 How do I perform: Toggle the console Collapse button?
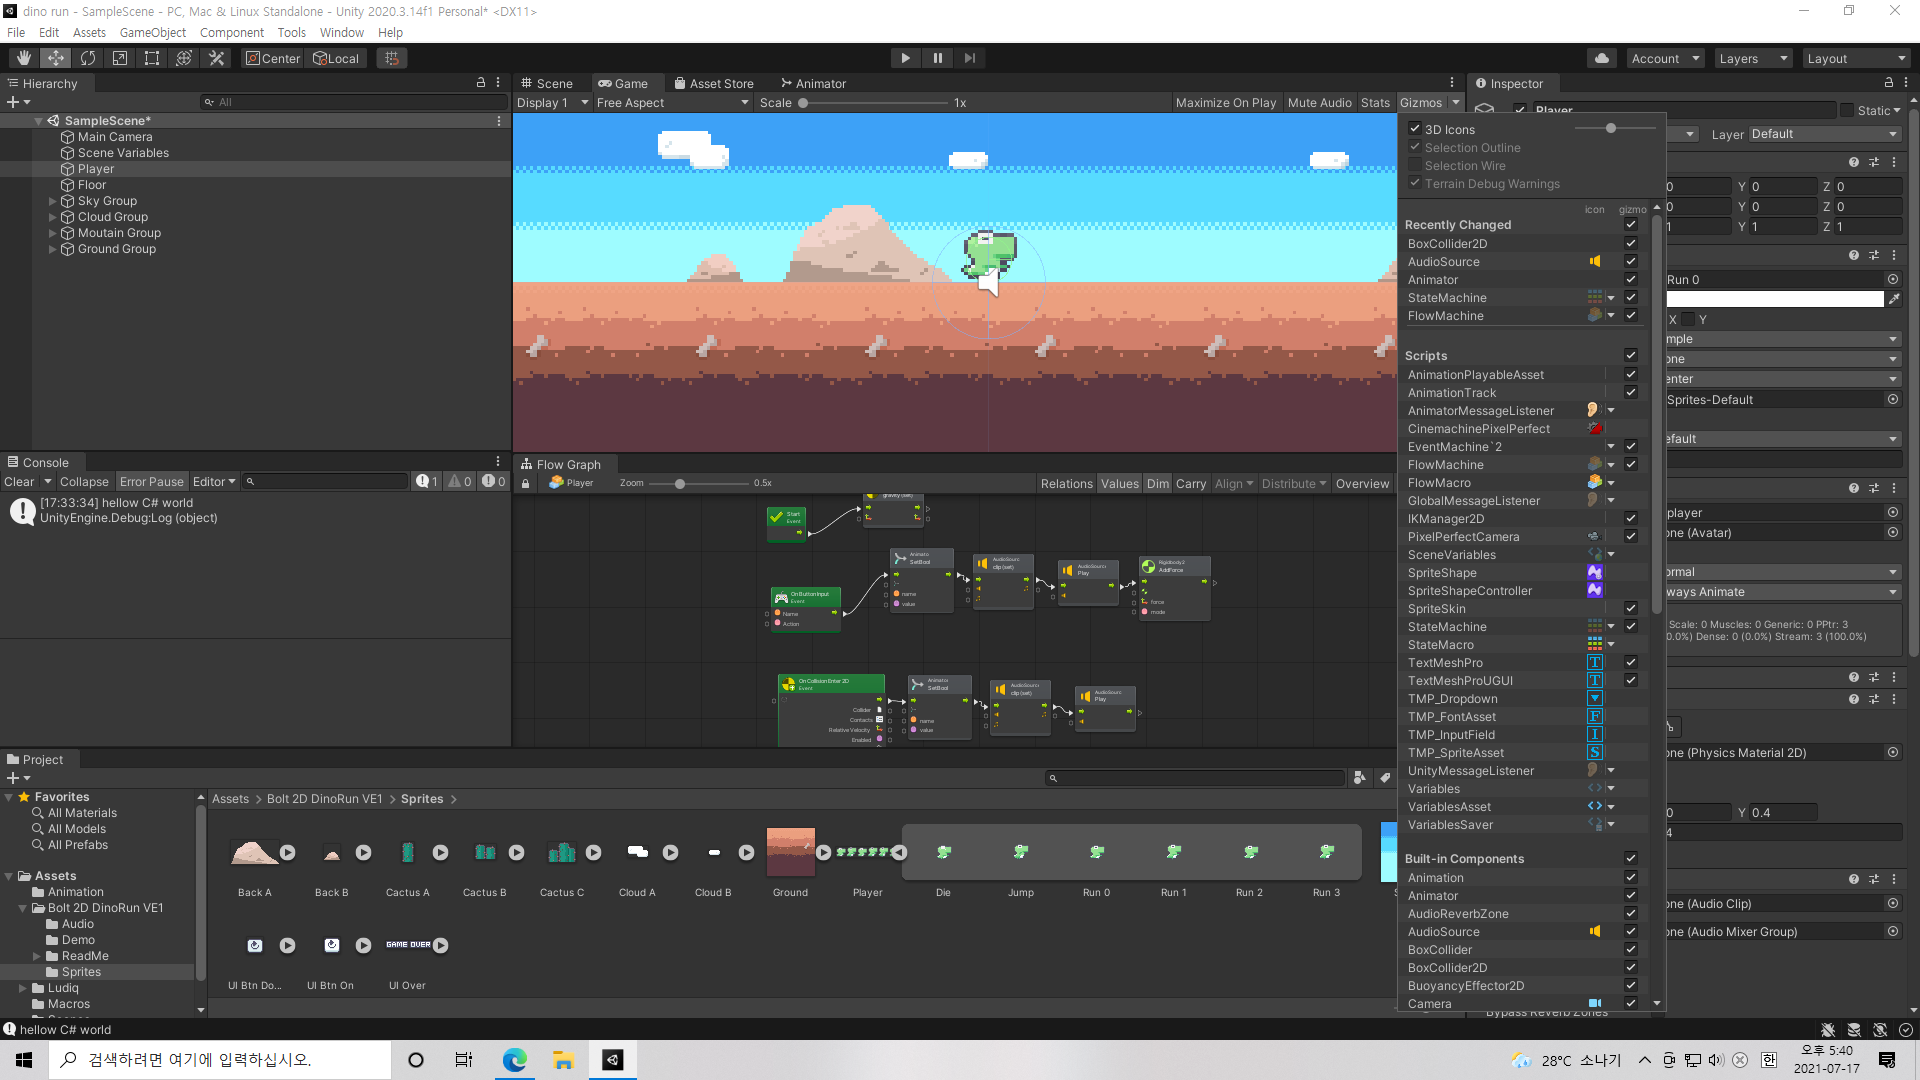click(84, 482)
